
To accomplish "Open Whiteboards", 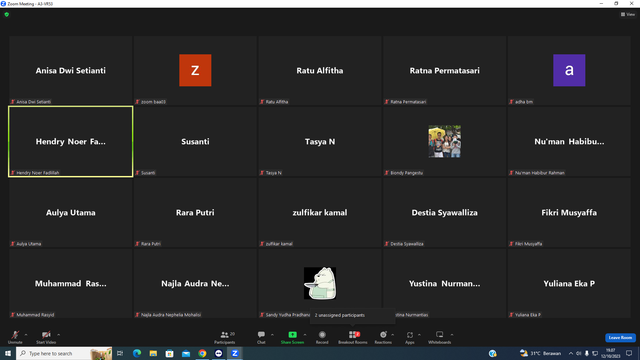I will (x=440, y=337).
